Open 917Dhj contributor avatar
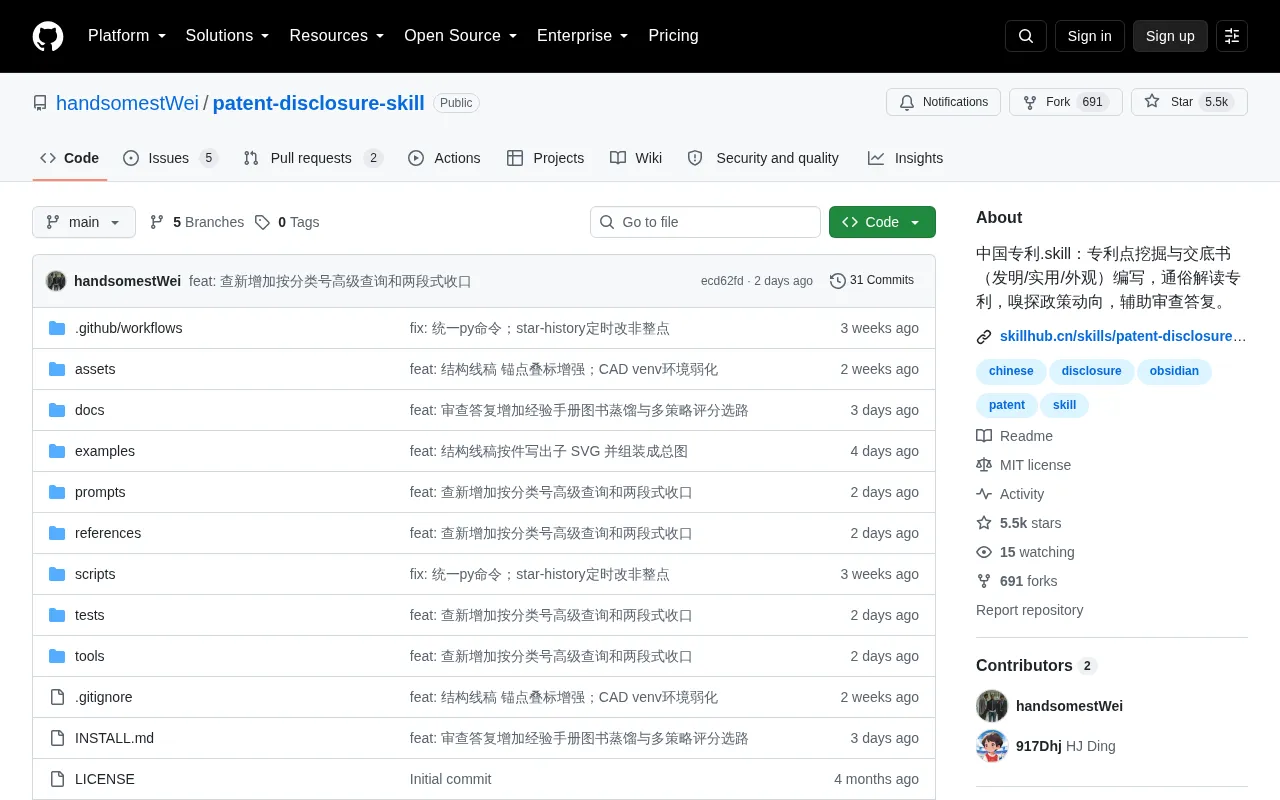1280x800 pixels. (992, 746)
